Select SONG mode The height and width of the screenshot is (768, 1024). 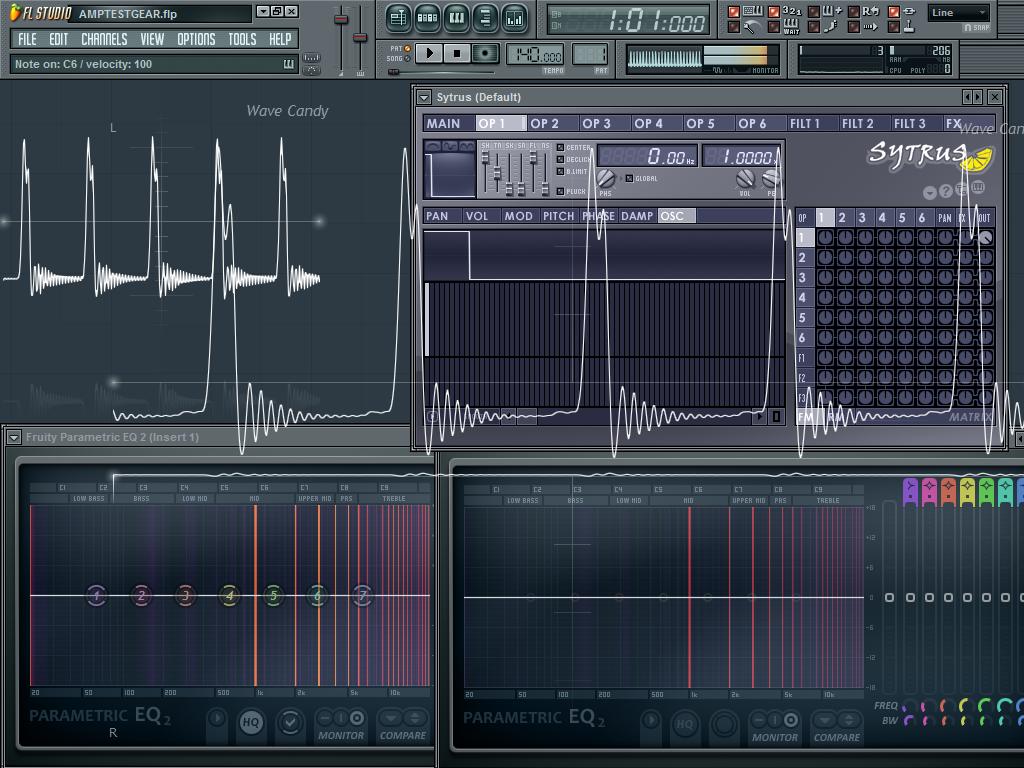click(408, 59)
